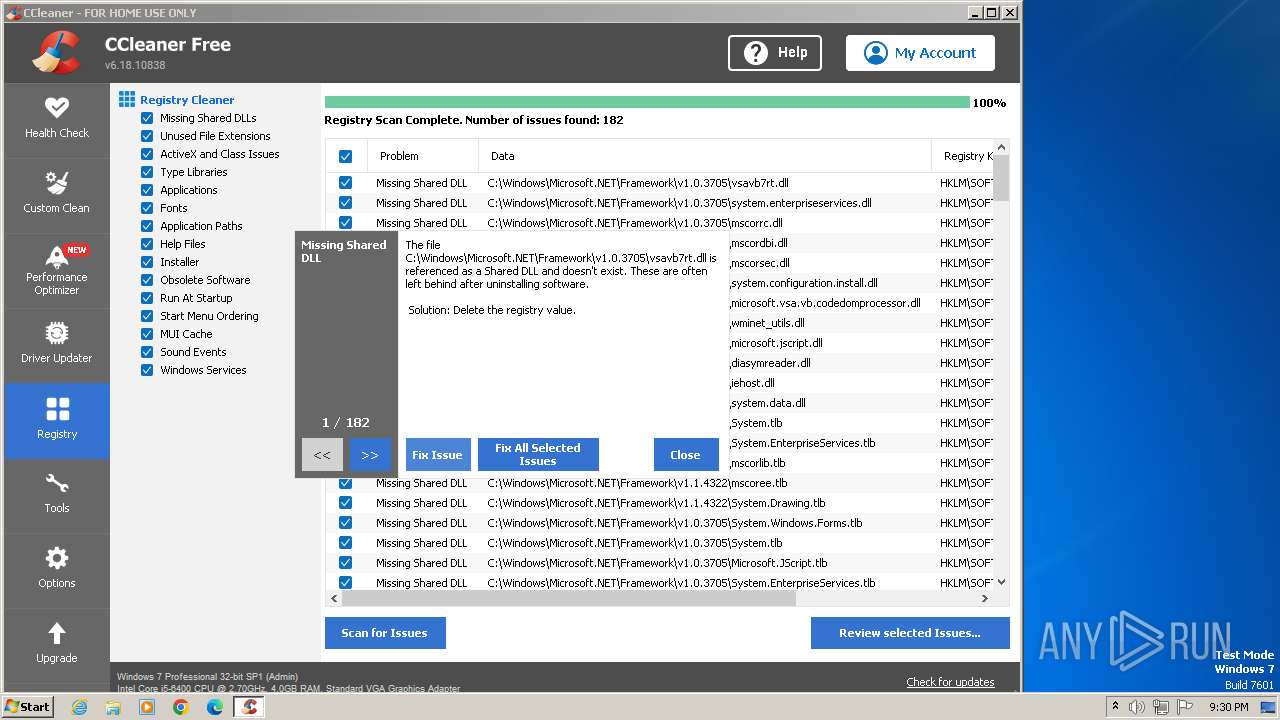Click horizontal scrollbar right arrow
This screenshot has width=1280, height=720.
[985, 598]
